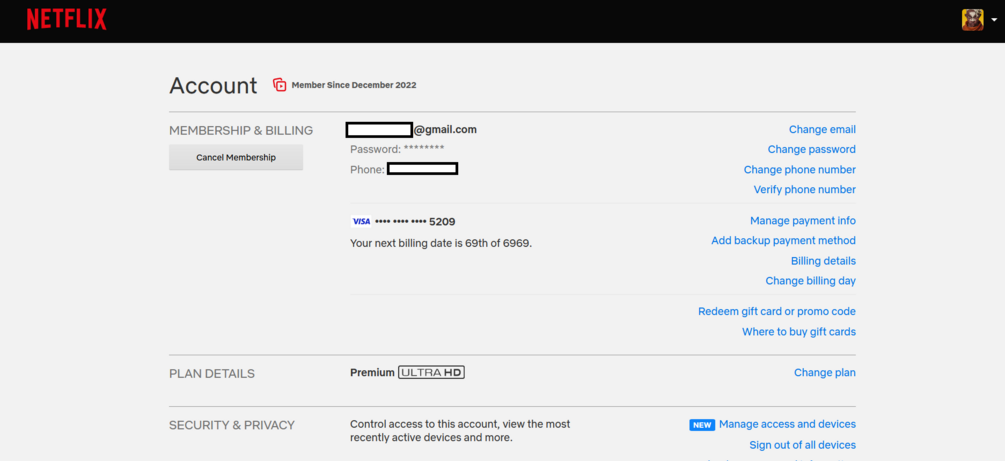The height and width of the screenshot is (461, 1005).
Task: Click the Account heading
Action: tap(213, 85)
